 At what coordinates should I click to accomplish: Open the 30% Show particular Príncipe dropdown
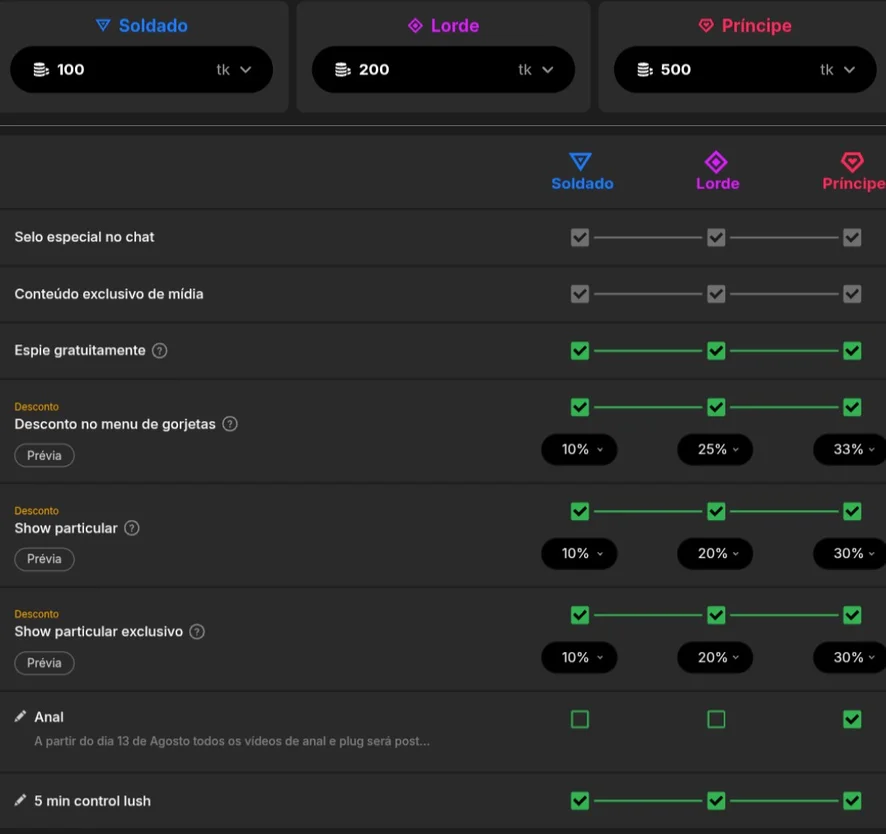point(850,554)
